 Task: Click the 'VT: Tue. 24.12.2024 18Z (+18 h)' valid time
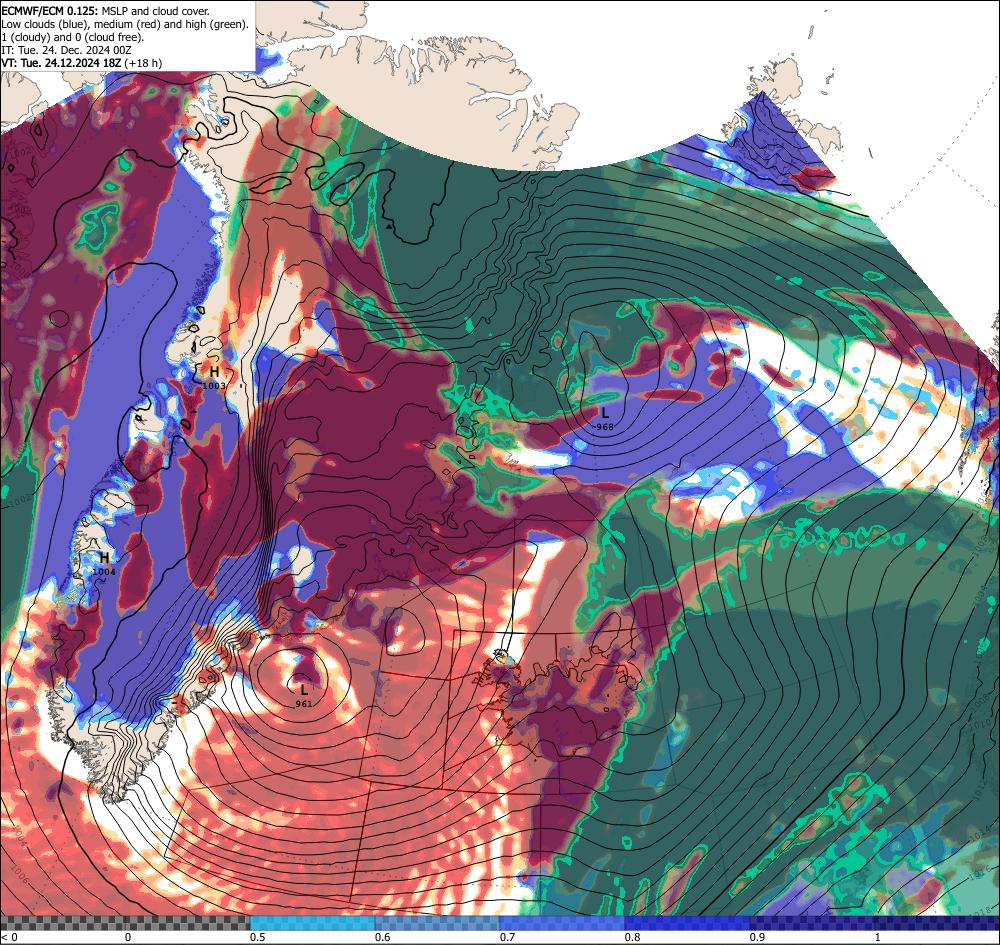(x=82, y=63)
